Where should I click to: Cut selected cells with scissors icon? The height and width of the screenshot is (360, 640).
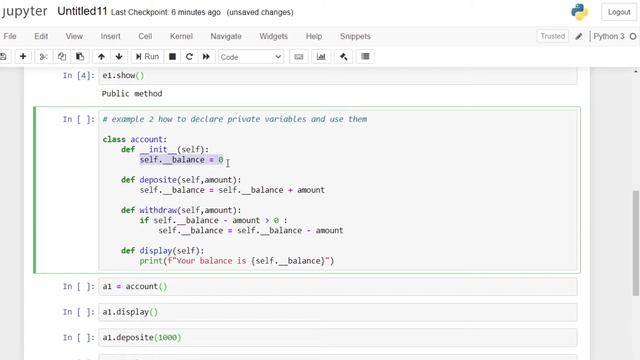click(x=43, y=57)
